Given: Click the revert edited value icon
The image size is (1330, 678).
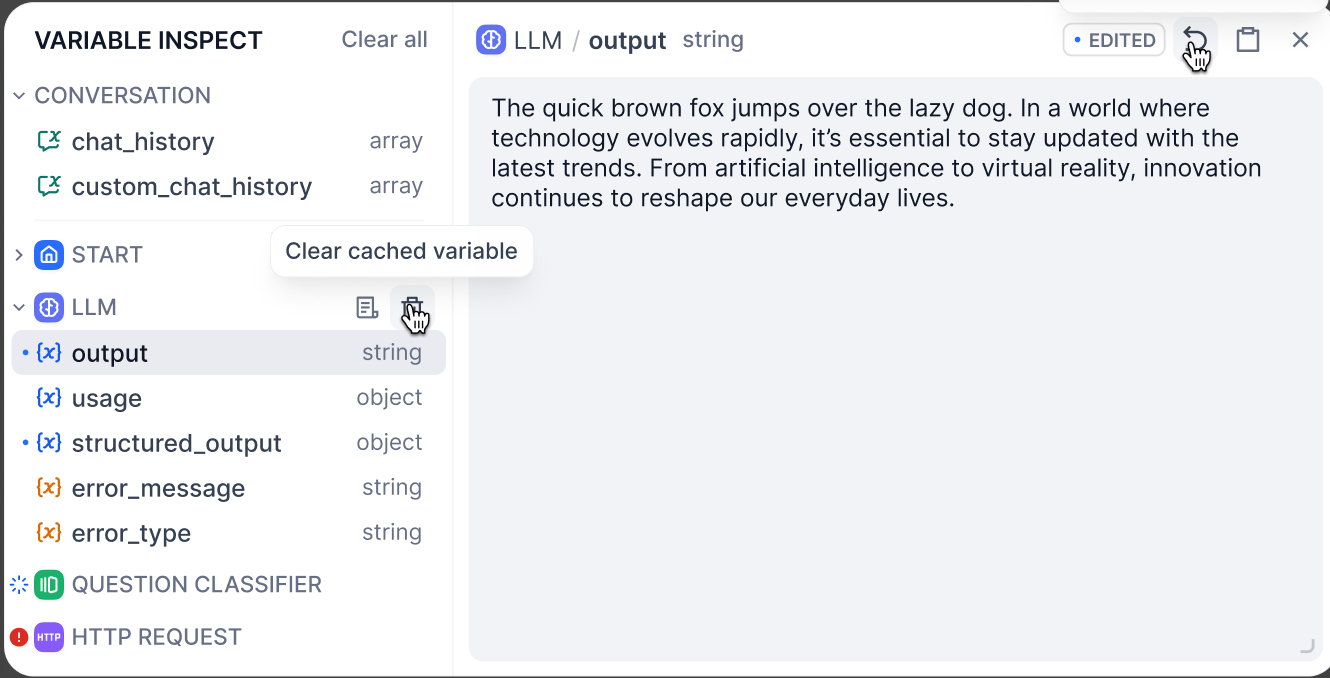Looking at the screenshot, I should point(1195,40).
